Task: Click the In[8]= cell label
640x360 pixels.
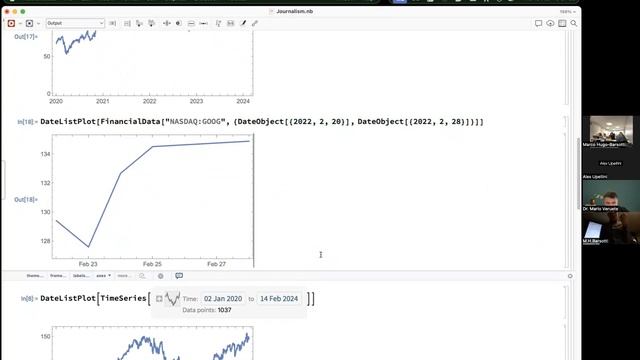Action: 29,299
